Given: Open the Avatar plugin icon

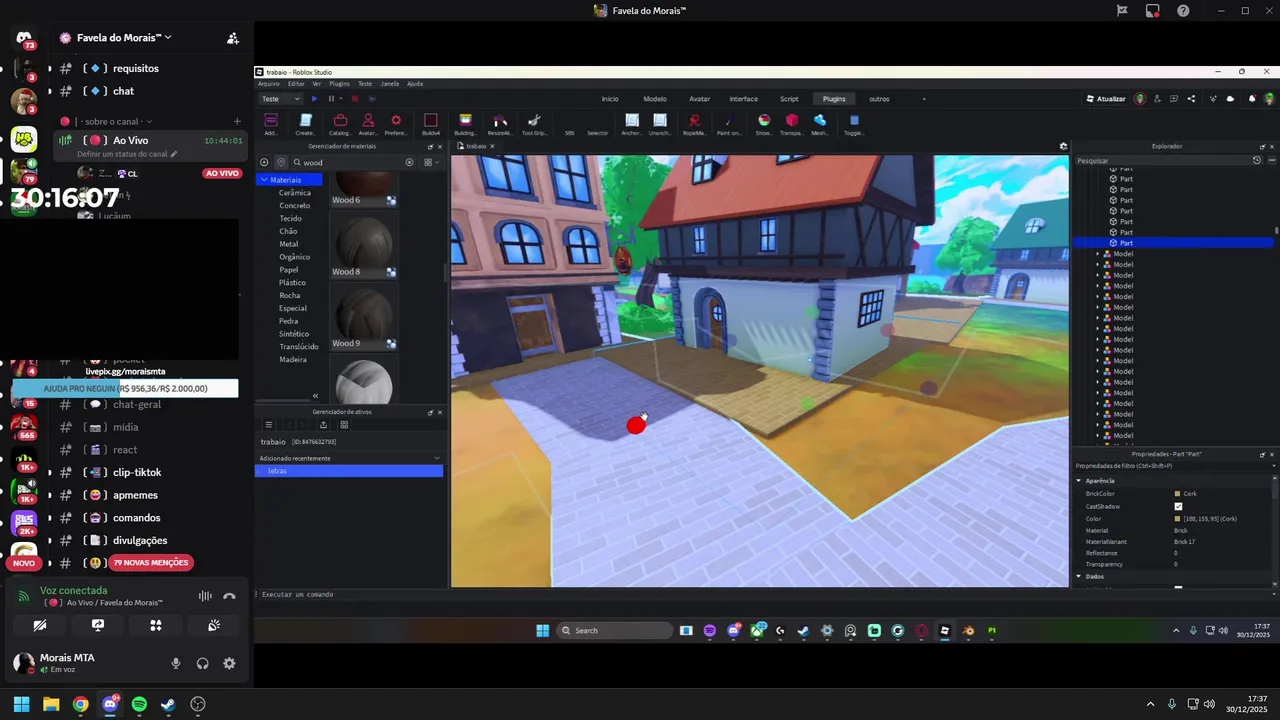Looking at the screenshot, I should pos(368,124).
